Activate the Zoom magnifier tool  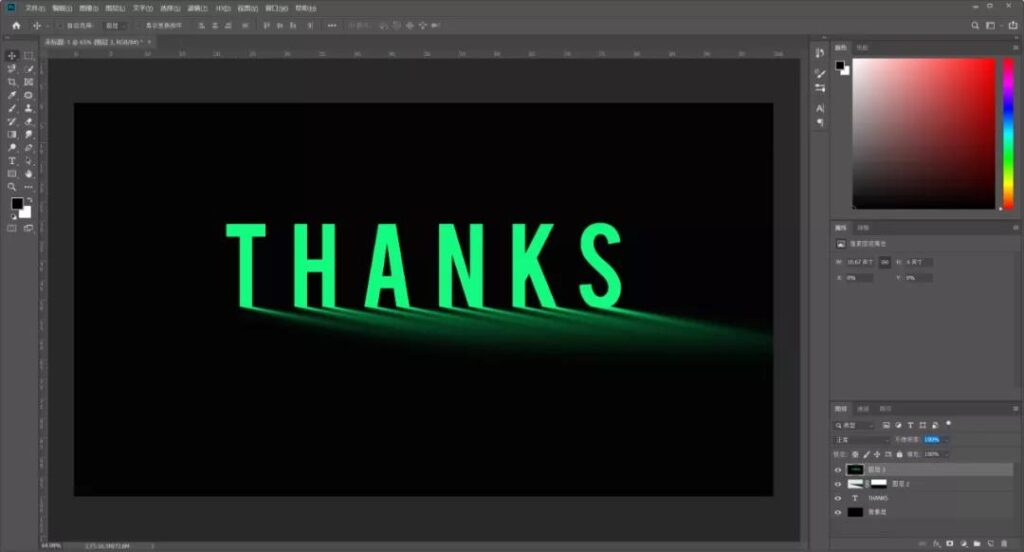12,187
